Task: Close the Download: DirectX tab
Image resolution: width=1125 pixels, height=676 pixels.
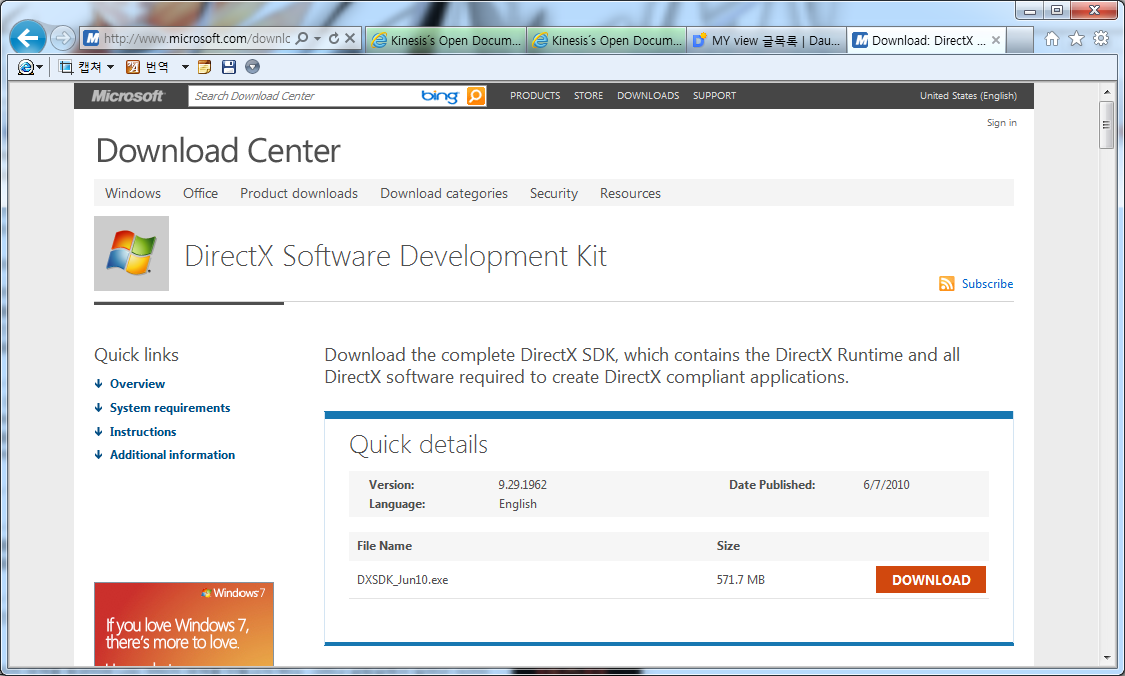Action: (996, 40)
